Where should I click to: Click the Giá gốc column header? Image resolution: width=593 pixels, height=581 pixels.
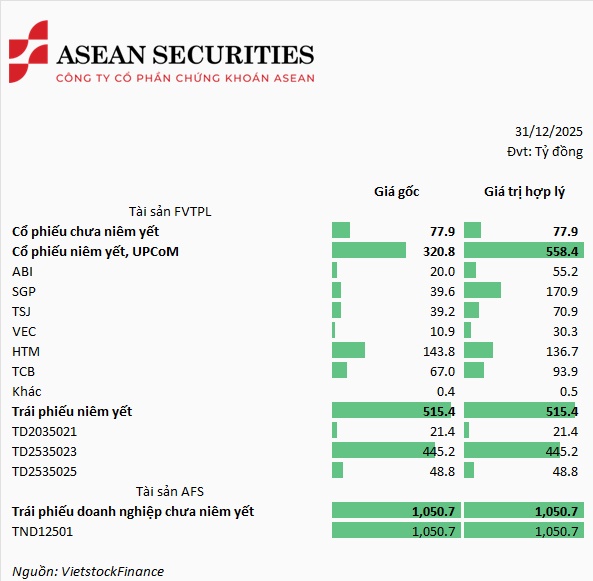[x=396, y=192]
